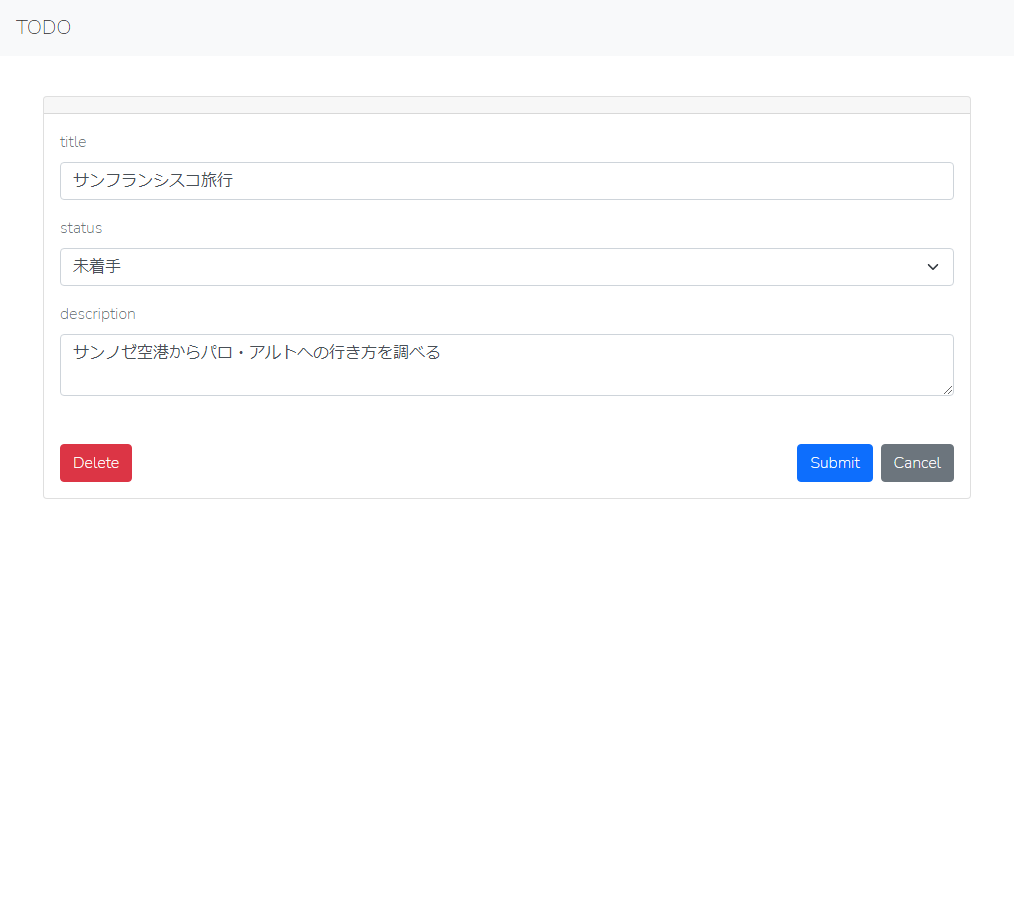Click the サンフランシスコ旅行 text in title
The image size is (1014, 900).
click(x=153, y=181)
